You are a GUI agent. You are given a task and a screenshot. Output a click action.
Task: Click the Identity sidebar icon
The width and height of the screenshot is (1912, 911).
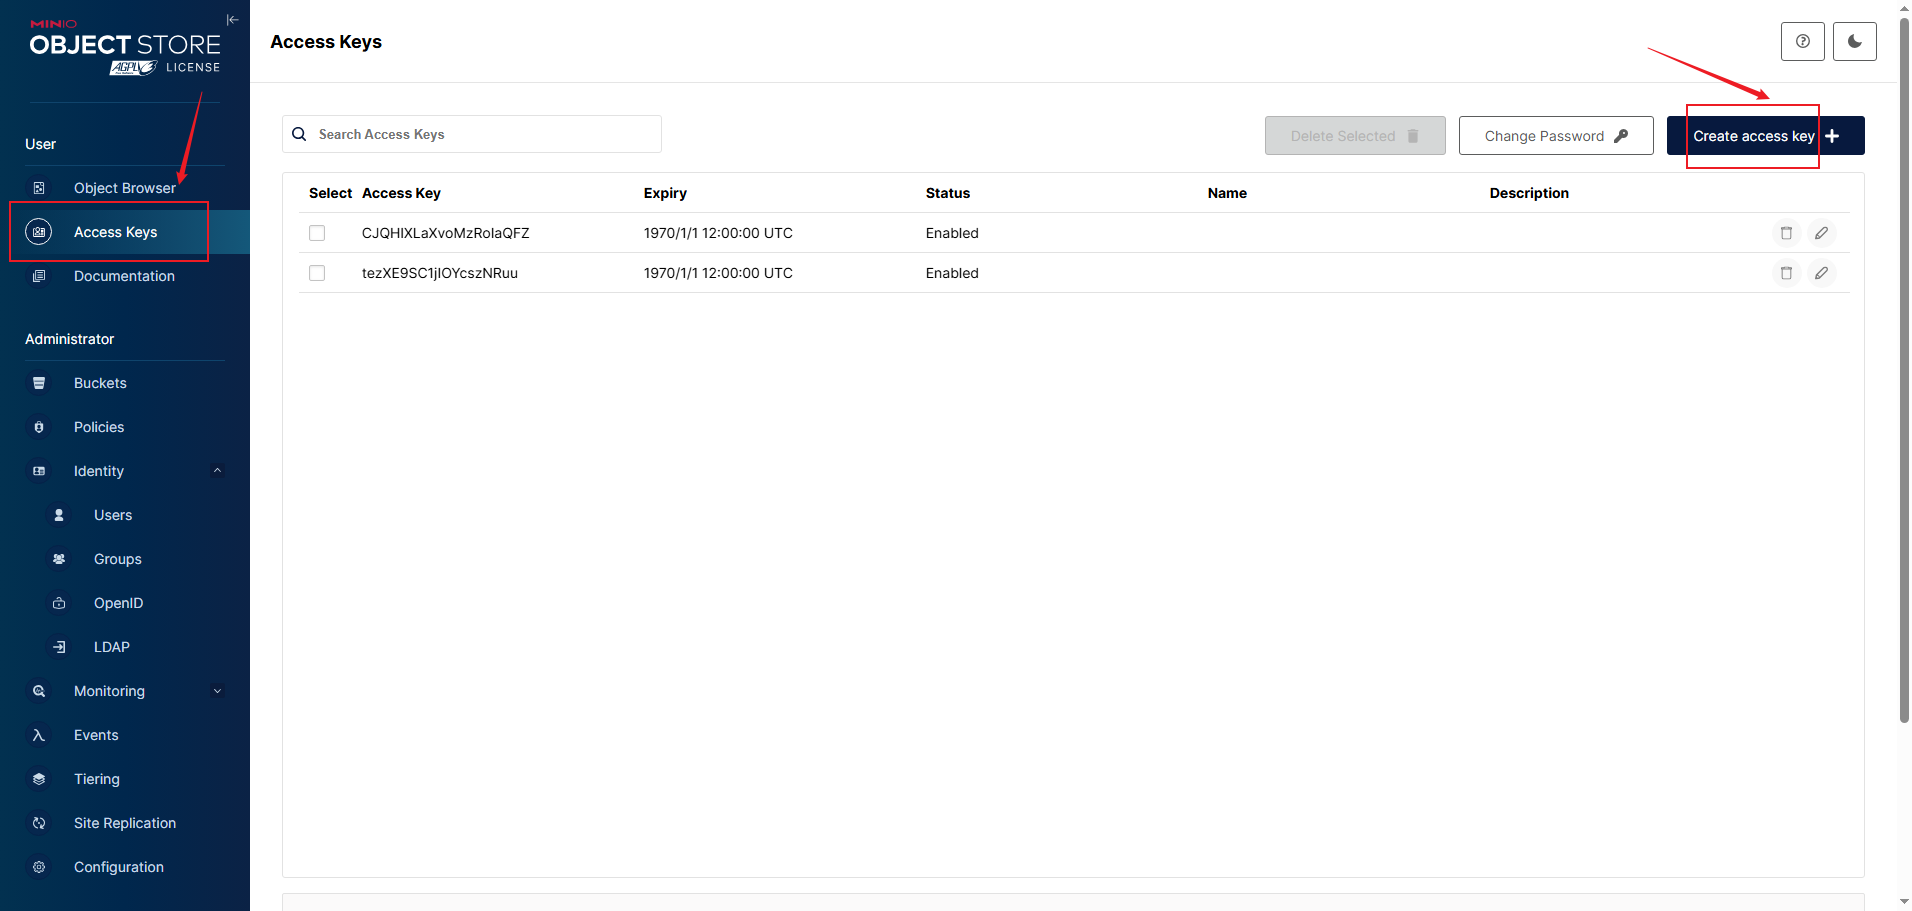pyautogui.click(x=39, y=471)
